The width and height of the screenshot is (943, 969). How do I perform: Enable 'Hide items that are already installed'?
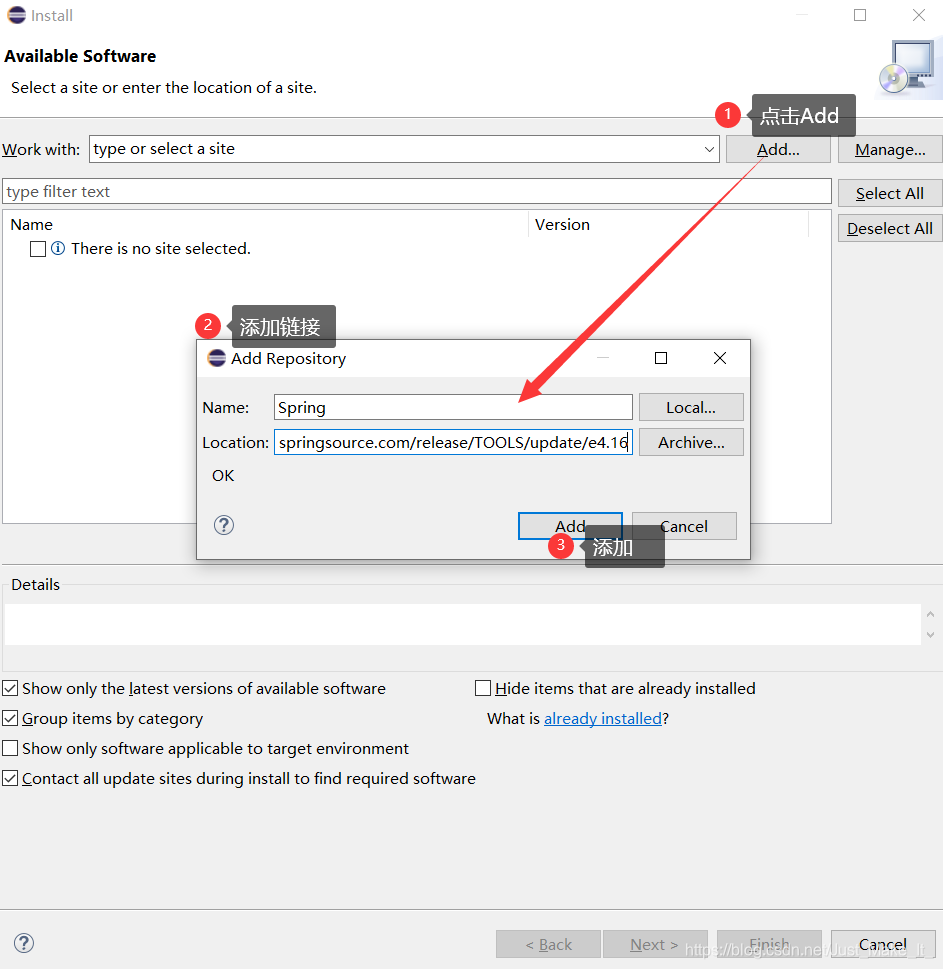483,688
